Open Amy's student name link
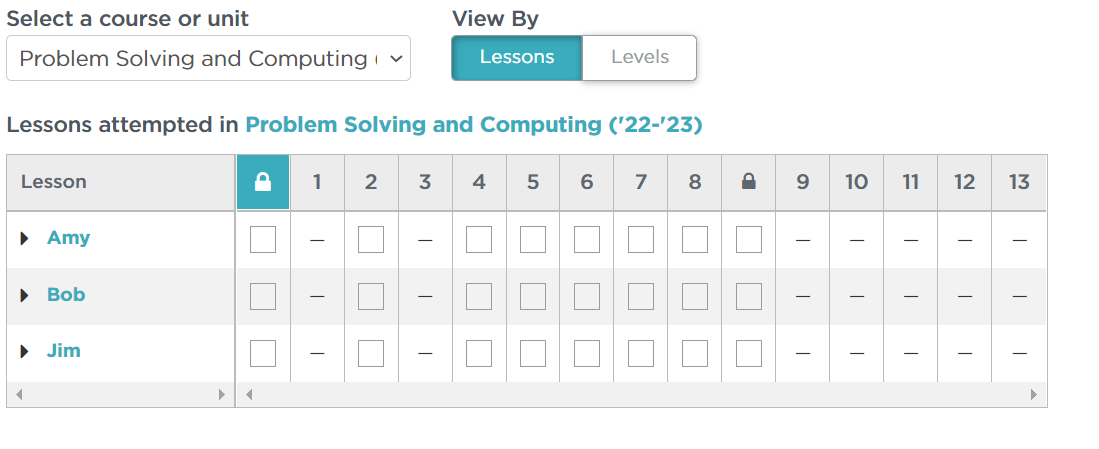Image resolution: width=1099 pixels, height=449 pixels. pos(68,237)
